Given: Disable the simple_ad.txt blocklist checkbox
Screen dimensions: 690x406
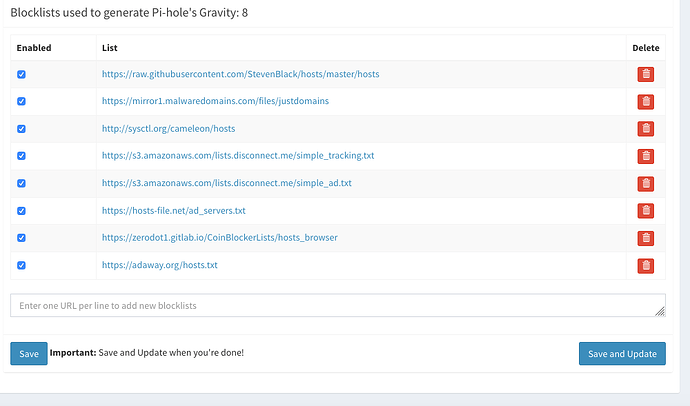Looking at the screenshot, I should pyautogui.click(x=22, y=183).
